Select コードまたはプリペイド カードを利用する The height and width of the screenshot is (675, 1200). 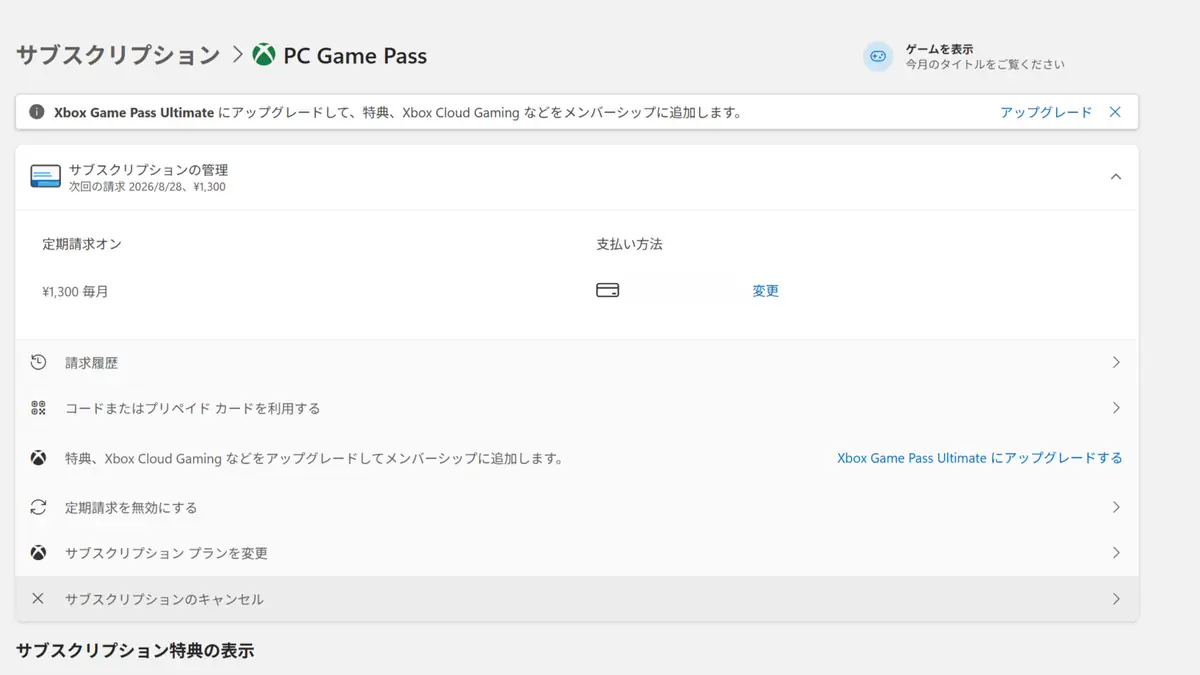(577, 408)
